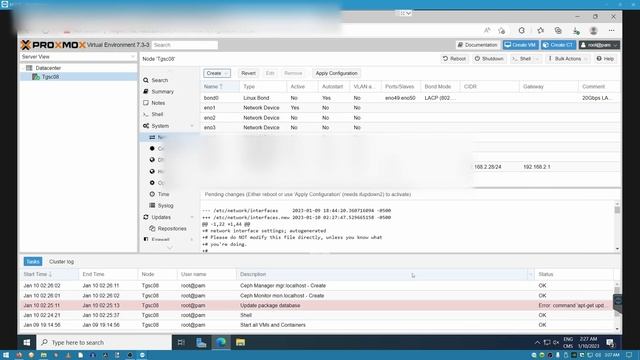This screenshot has width=640, height=360.
Task: Open browser profile avatar icon
Action: click(x=593, y=31)
